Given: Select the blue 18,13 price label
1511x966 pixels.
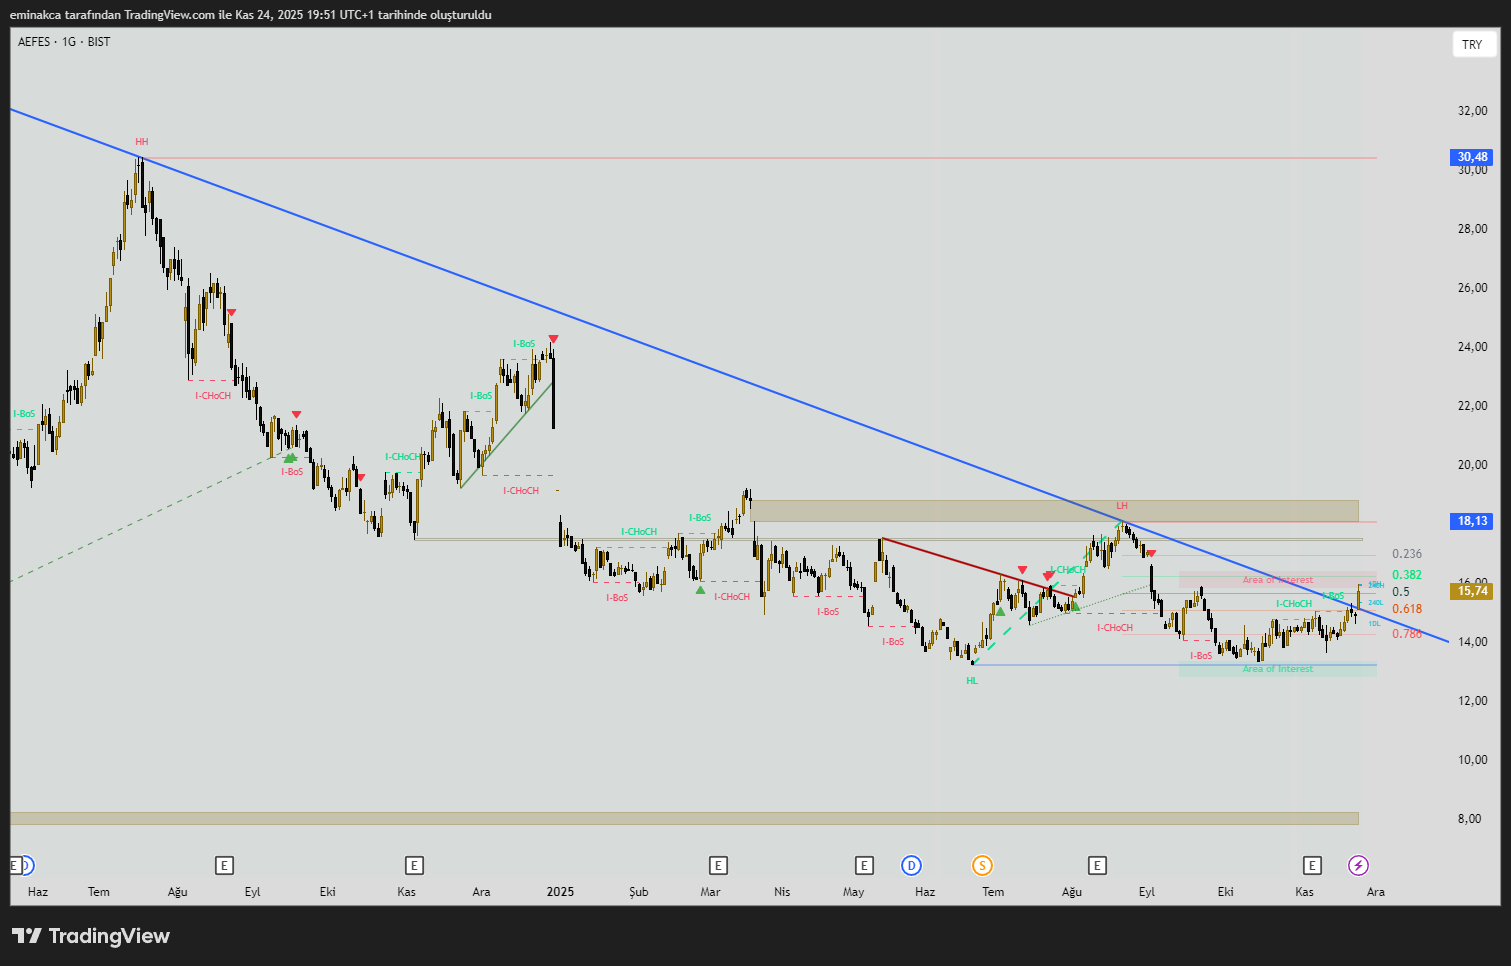Looking at the screenshot, I should click(x=1471, y=521).
